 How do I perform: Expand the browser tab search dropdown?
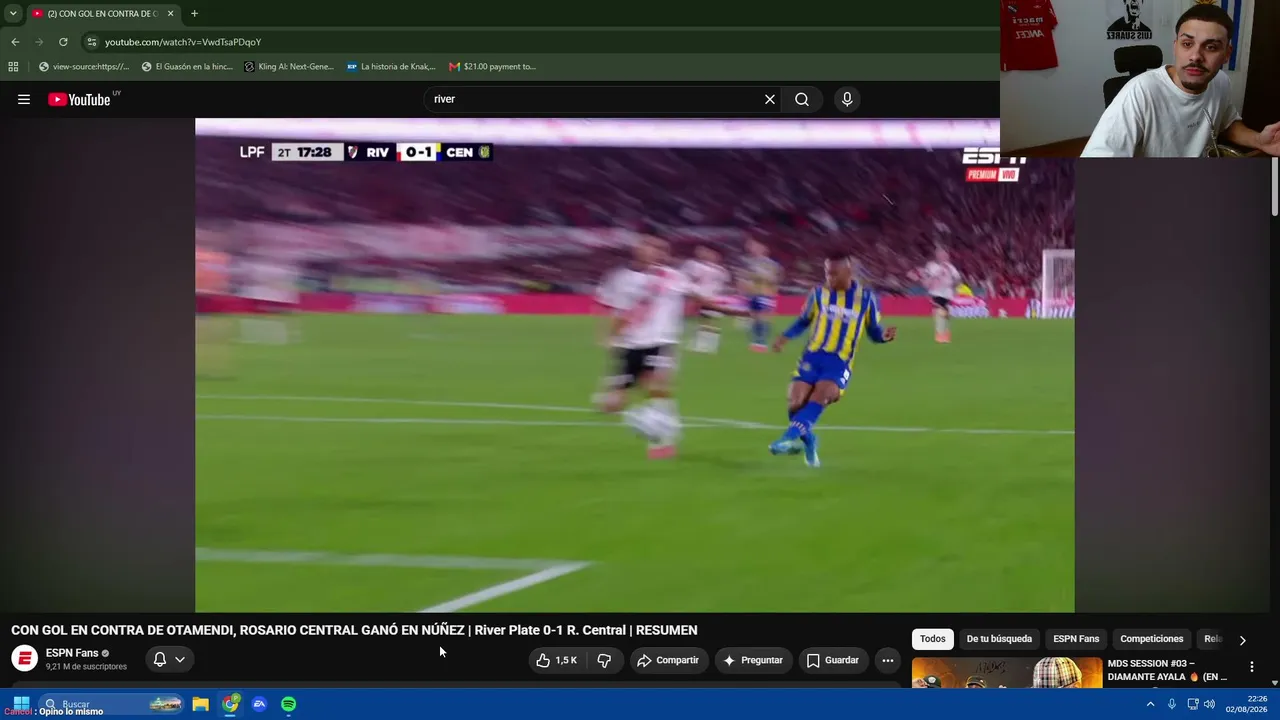coord(13,14)
